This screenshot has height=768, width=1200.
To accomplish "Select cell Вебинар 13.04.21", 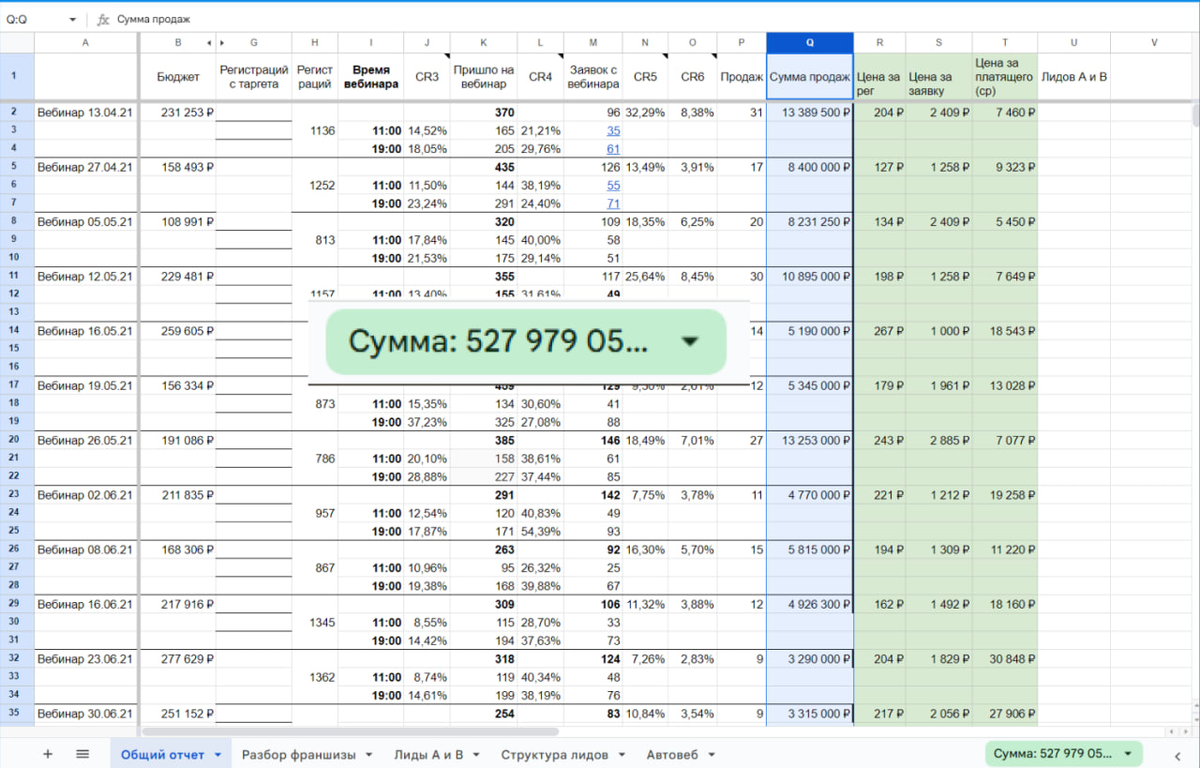I will click(86, 112).
